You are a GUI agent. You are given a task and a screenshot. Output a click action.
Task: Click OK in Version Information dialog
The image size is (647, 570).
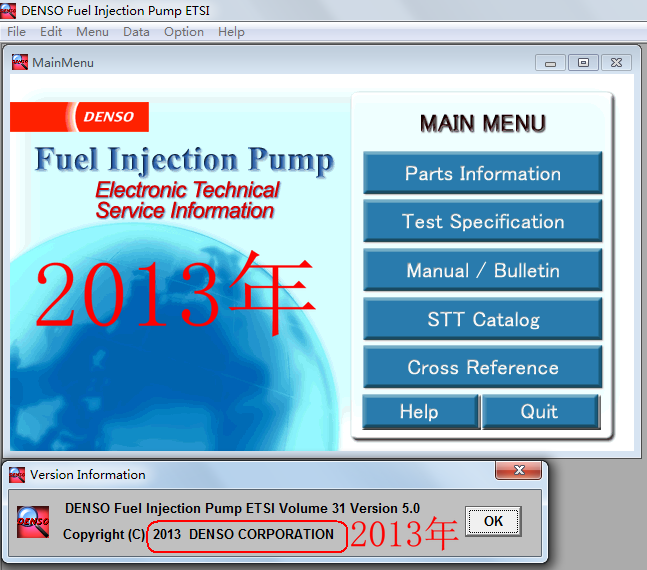pos(493,521)
